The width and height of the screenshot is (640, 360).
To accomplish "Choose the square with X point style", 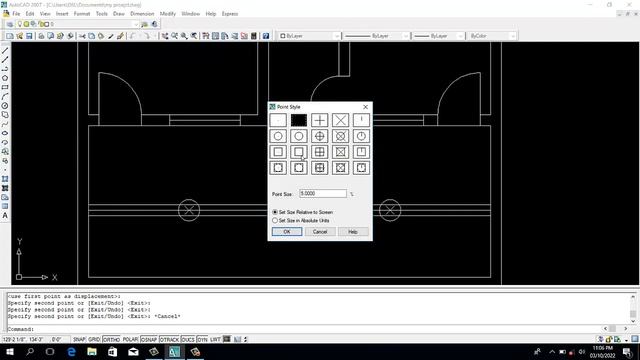I will 340,152.
